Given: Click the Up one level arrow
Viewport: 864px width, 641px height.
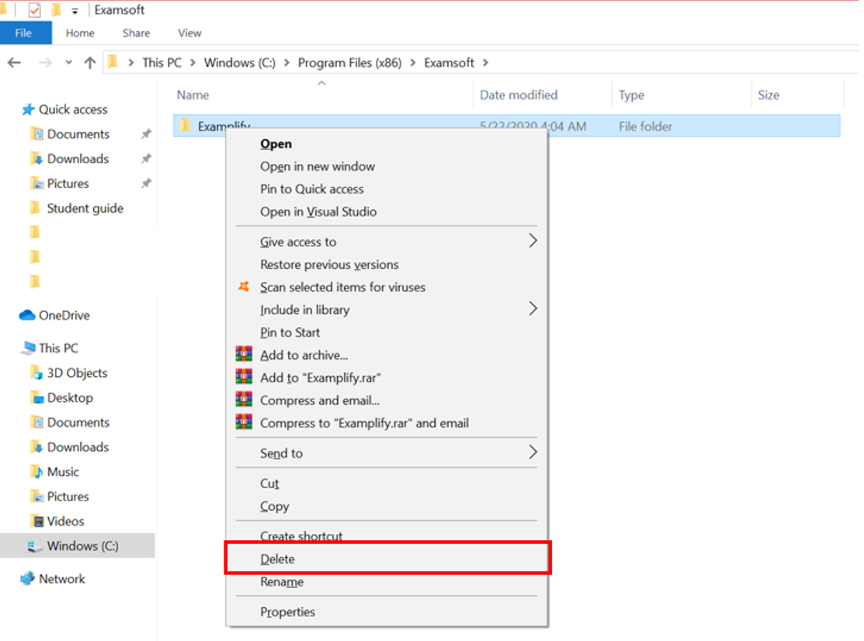Looking at the screenshot, I should tap(90, 63).
